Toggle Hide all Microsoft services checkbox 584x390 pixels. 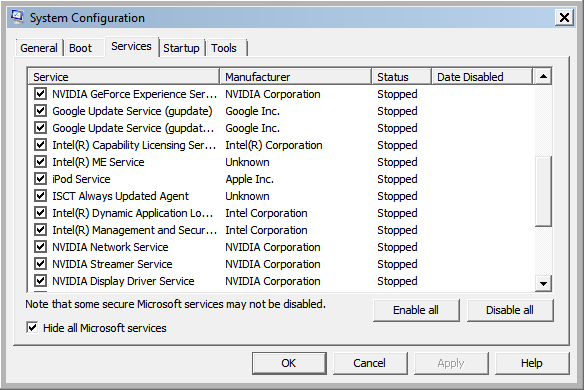(x=32, y=328)
